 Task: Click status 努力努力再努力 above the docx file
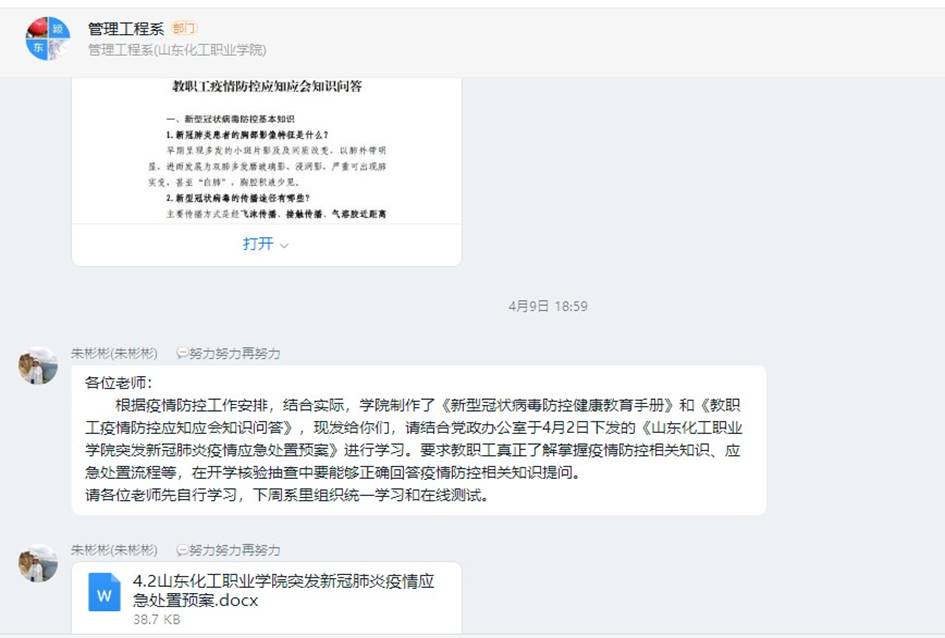[x=234, y=551]
